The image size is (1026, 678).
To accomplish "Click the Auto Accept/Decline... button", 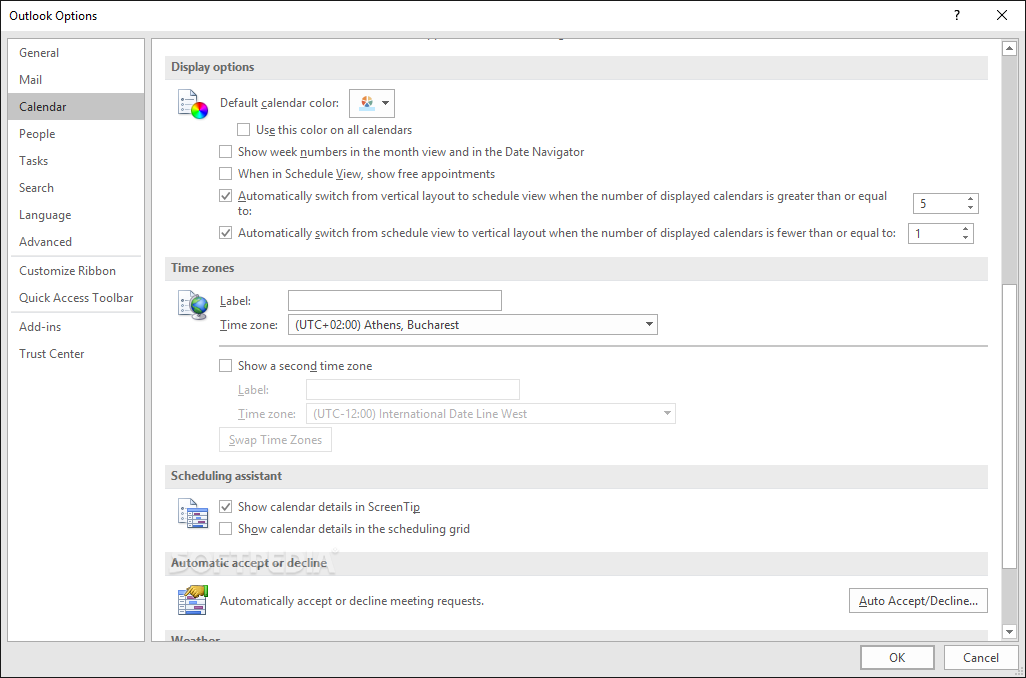I will (x=918, y=601).
